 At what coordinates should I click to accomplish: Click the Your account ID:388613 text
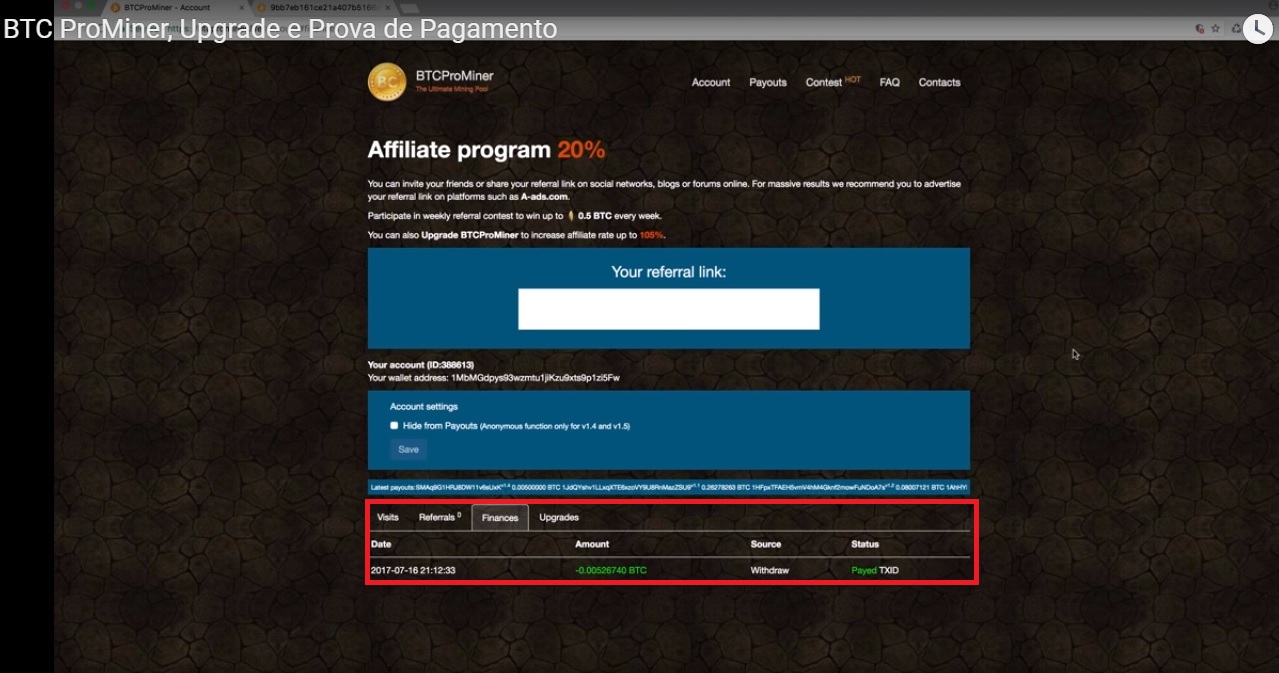coord(421,365)
